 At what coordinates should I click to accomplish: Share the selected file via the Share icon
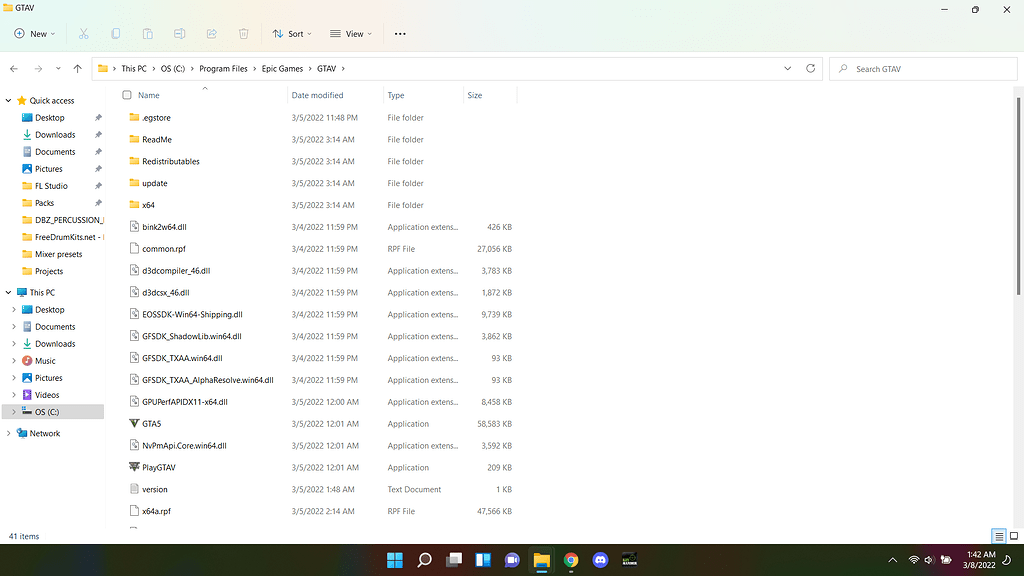[x=211, y=33]
